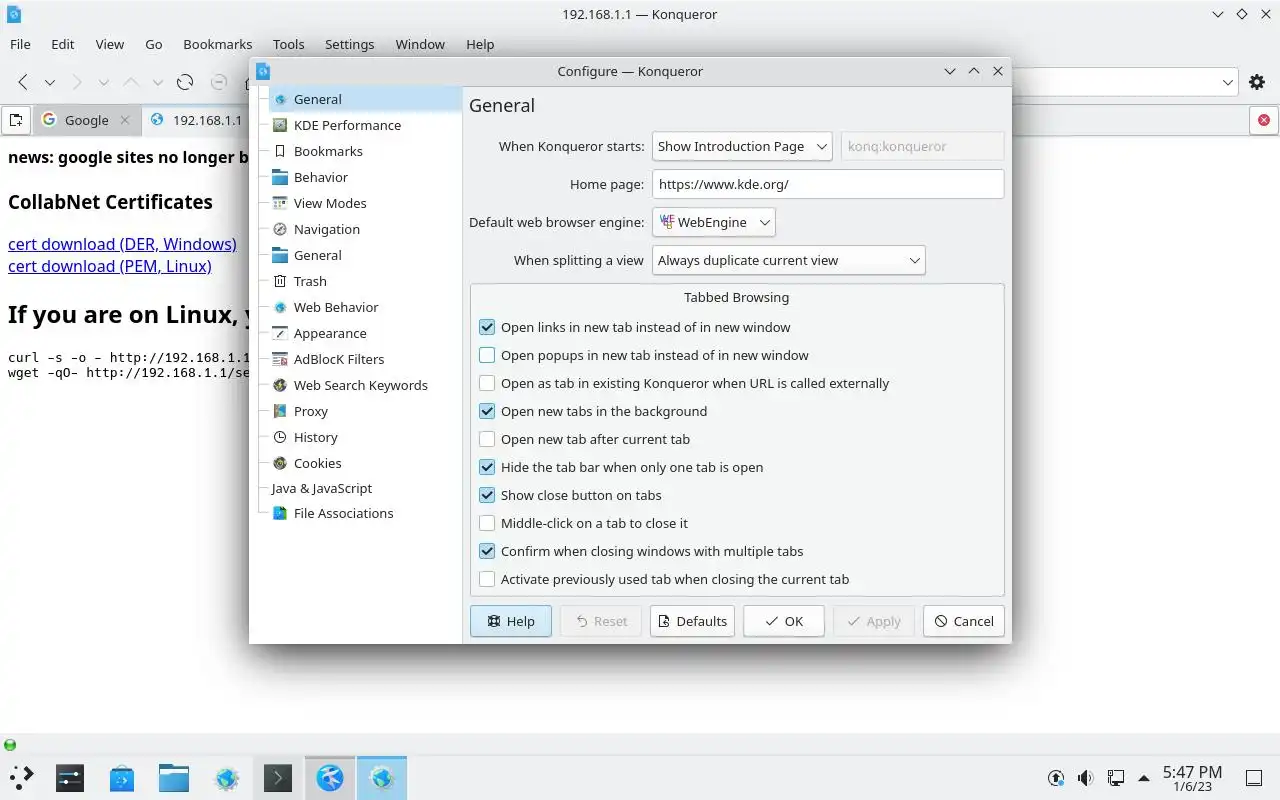Confirm the dialog with OK
1280x800 pixels.
point(784,621)
